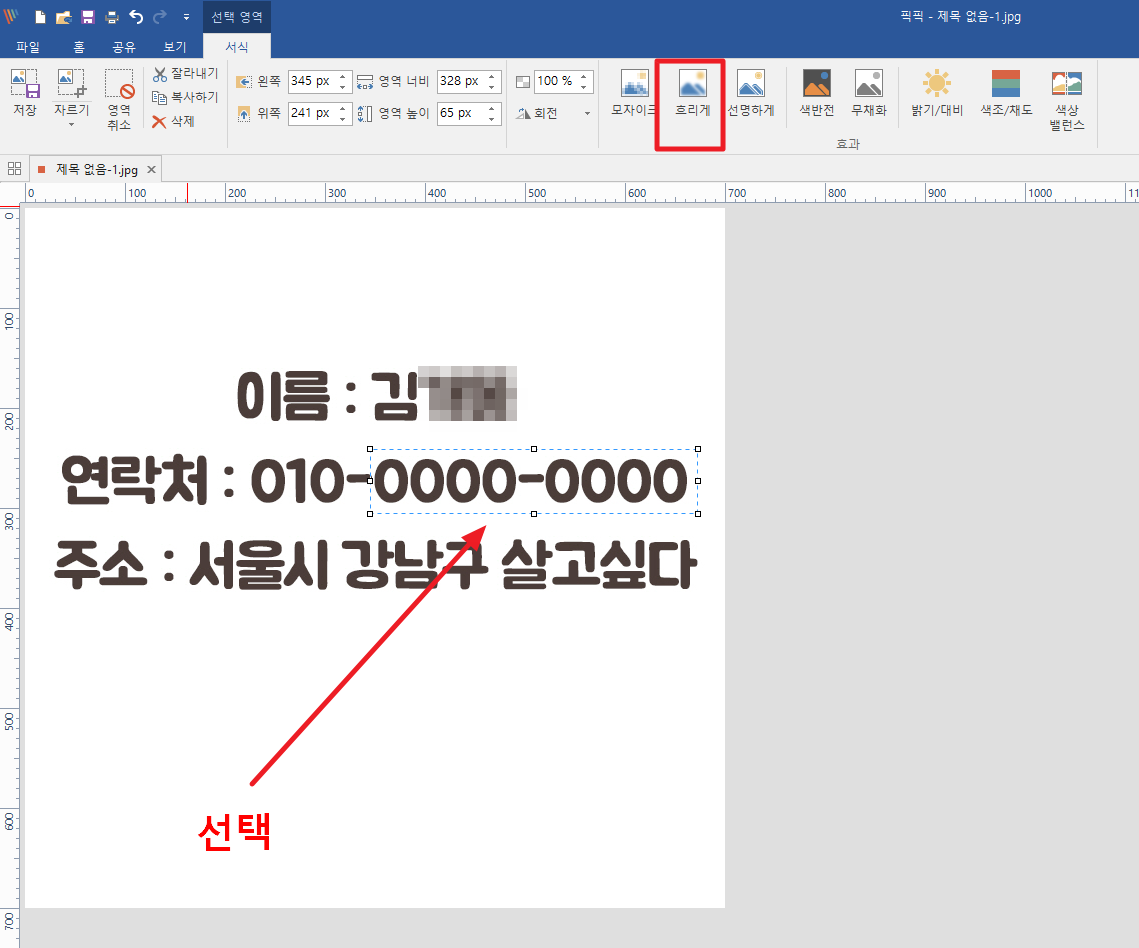Click the 저장 save button in ribbon

25,93
